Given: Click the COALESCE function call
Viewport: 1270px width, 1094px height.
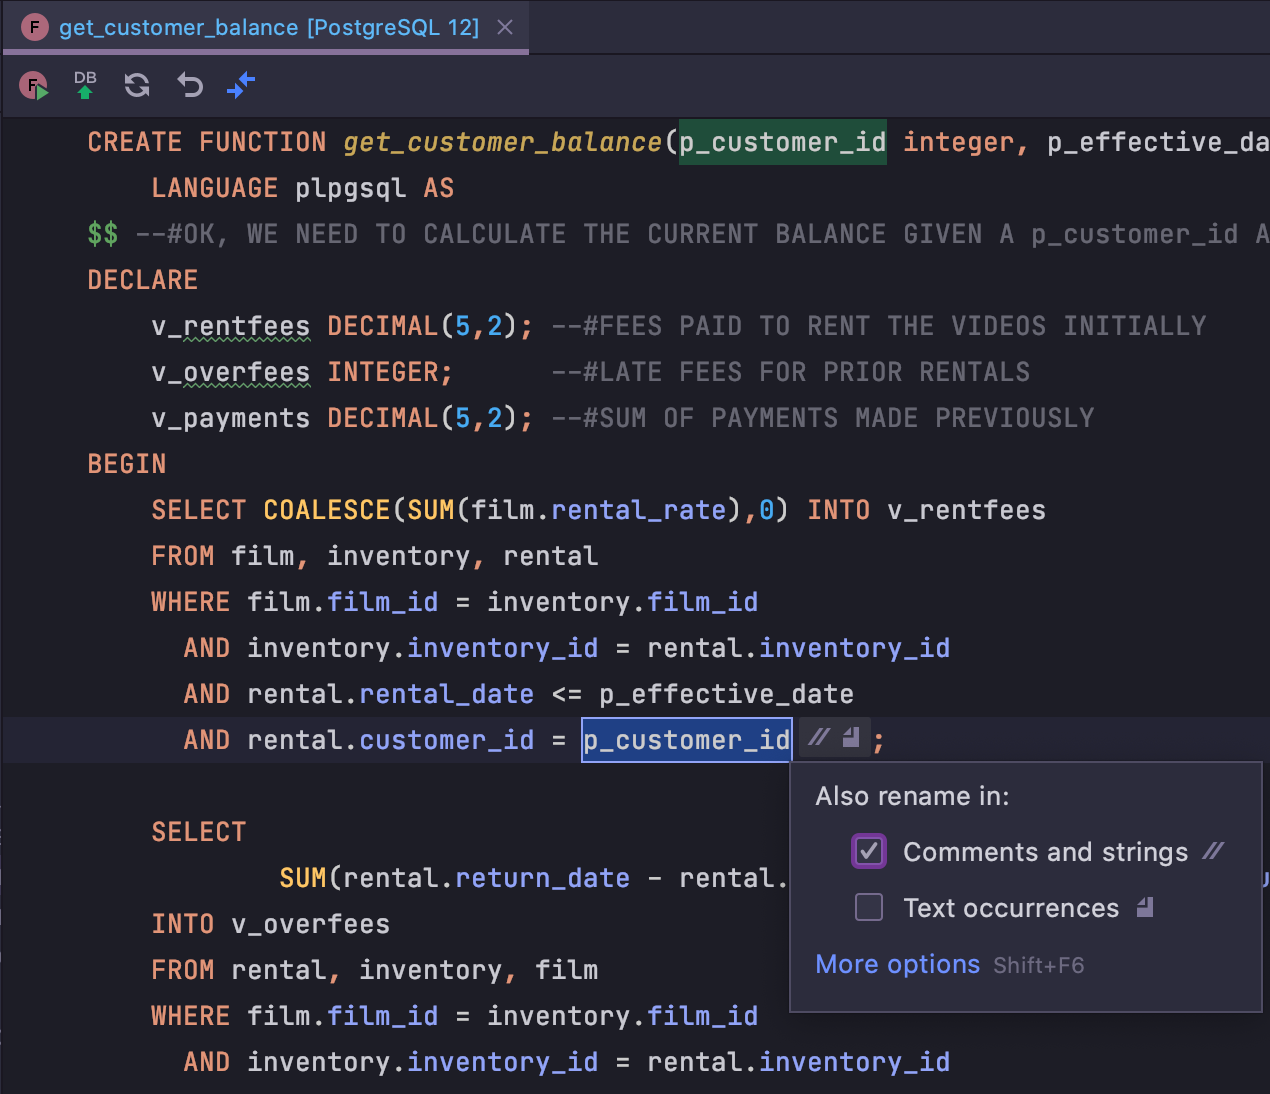Looking at the screenshot, I should (x=327, y=510).
